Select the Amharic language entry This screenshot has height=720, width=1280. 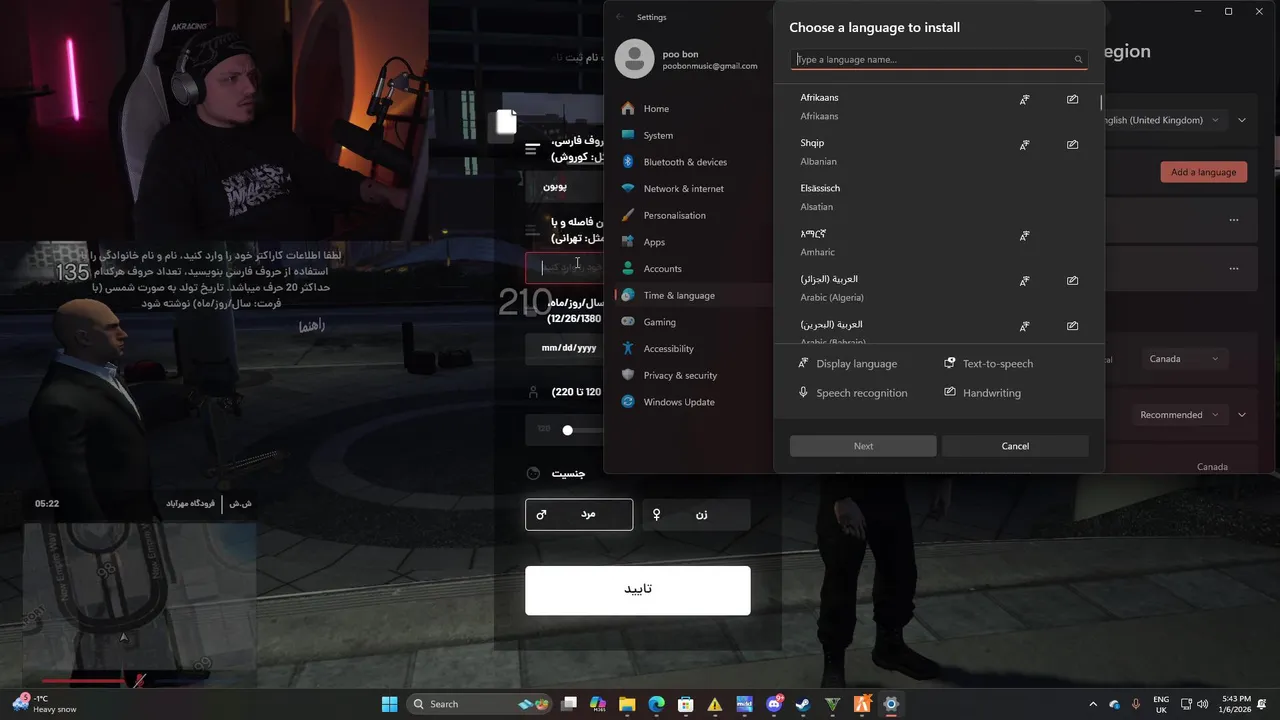click(938, 243)
